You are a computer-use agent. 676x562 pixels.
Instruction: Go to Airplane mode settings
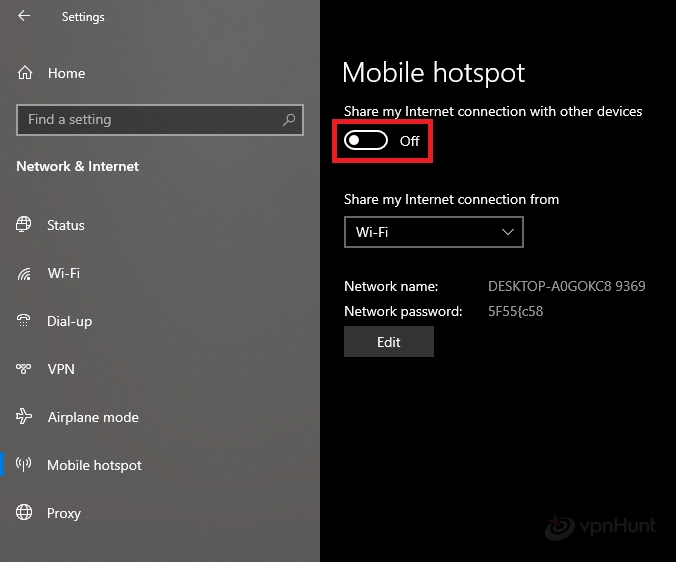[x=93, y=417]
